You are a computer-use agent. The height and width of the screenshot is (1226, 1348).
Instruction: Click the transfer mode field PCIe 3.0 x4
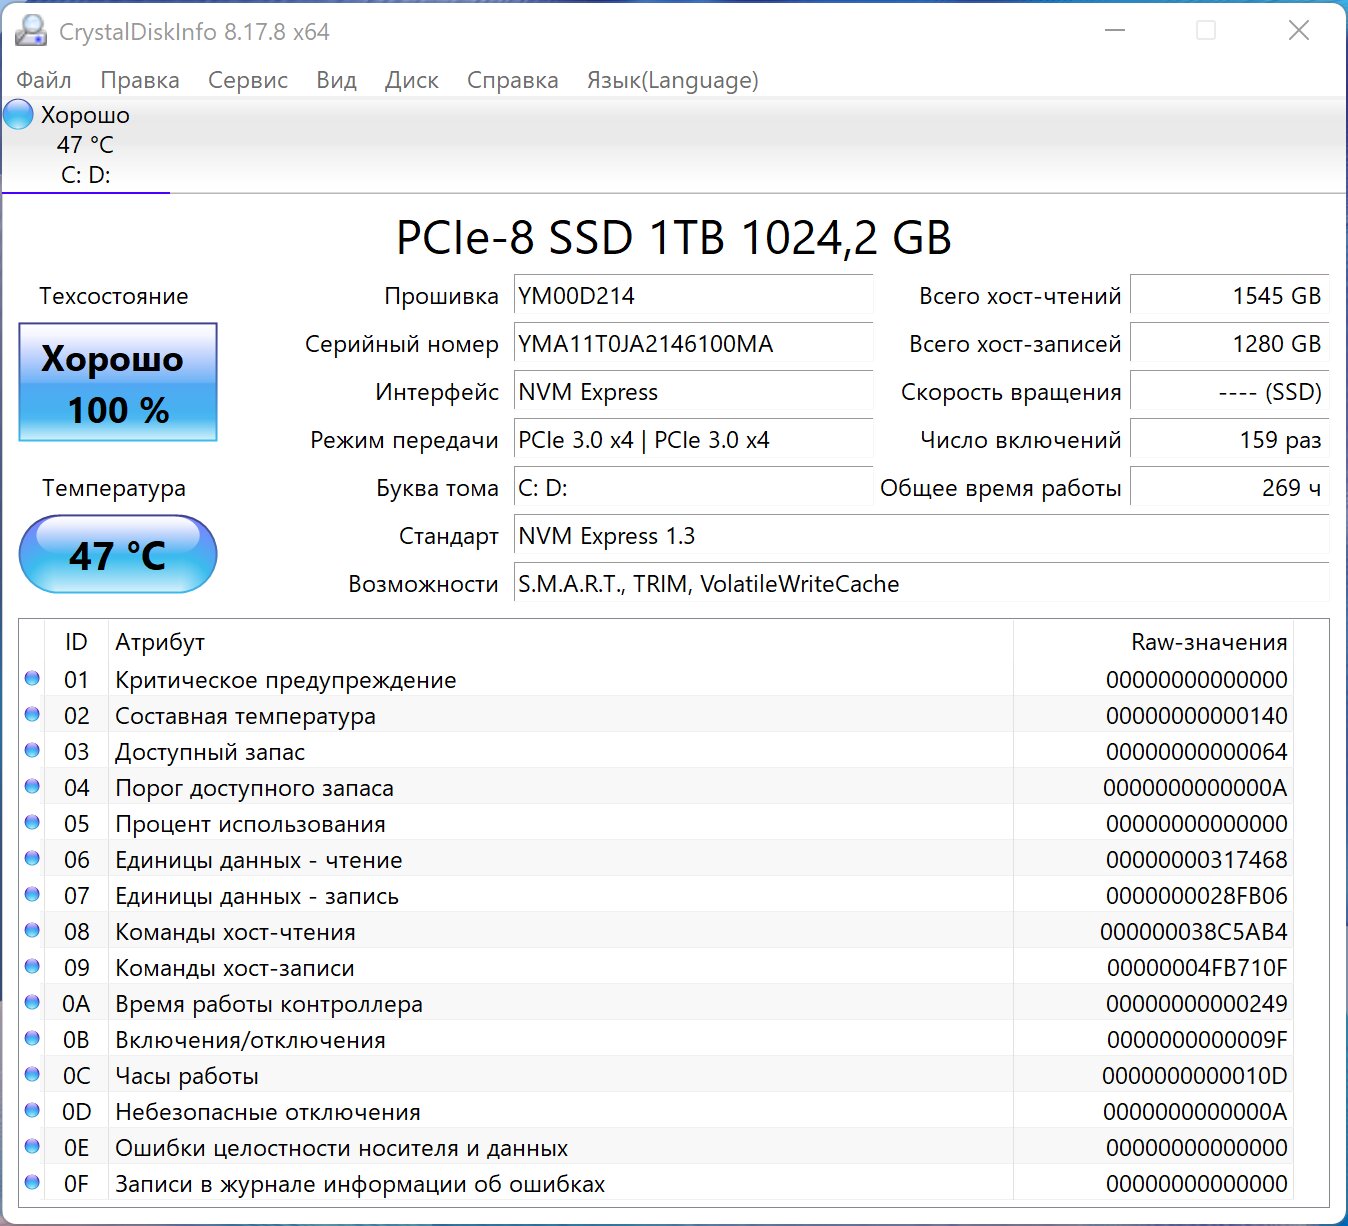coord(693,440)
